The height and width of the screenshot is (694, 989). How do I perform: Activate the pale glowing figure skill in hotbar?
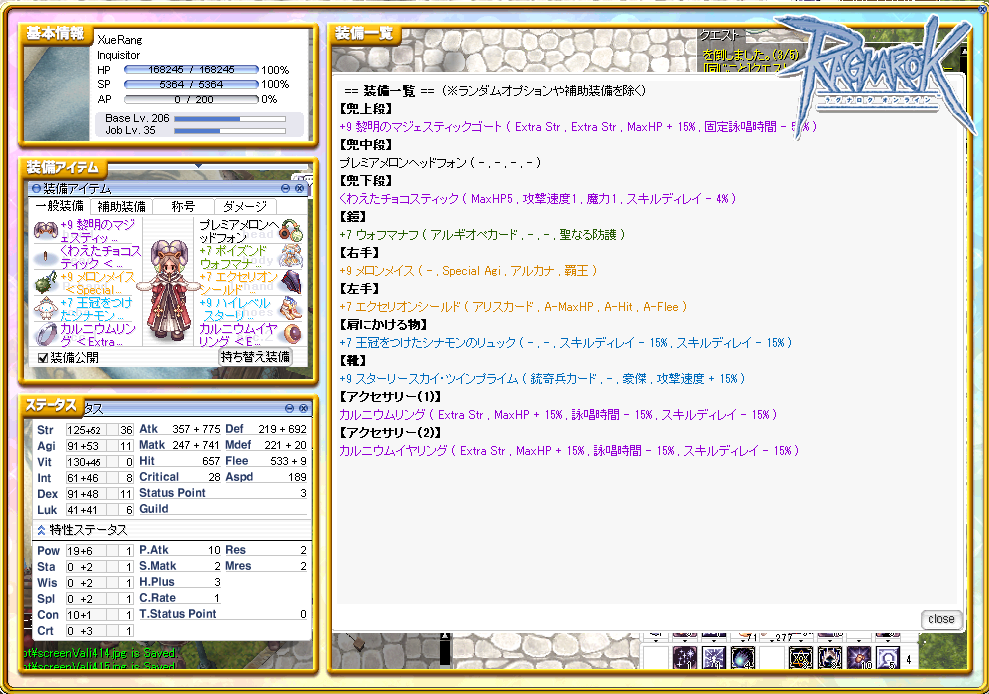(887, 658)
